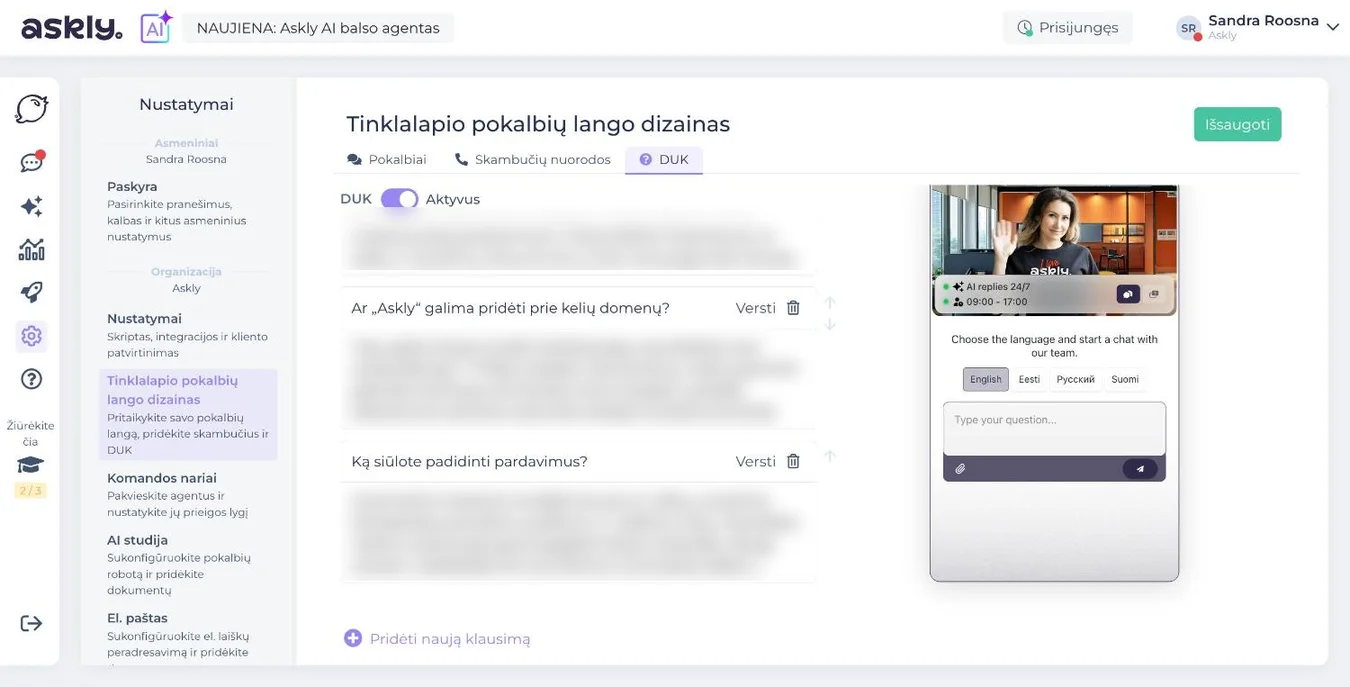
Task: Click the plus icon to add question
Action: (352, 638)
